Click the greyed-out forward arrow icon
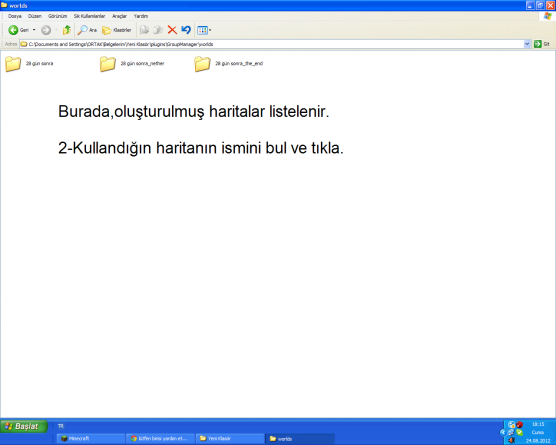This screenshot has height=445, width=556. (x=46, y=30)
